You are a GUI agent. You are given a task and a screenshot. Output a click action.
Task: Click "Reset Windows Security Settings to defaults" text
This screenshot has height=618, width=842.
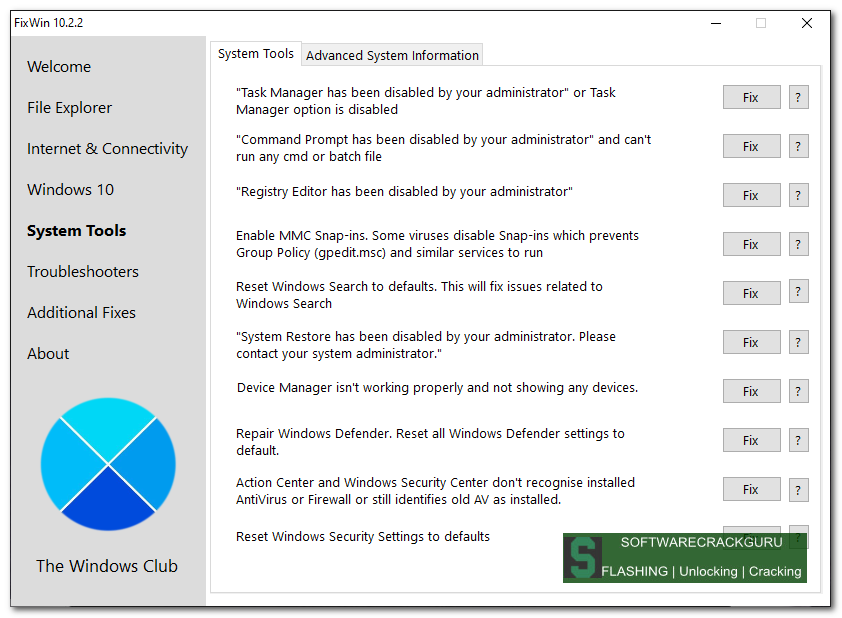pyautogui.click(x=362, y=536)
